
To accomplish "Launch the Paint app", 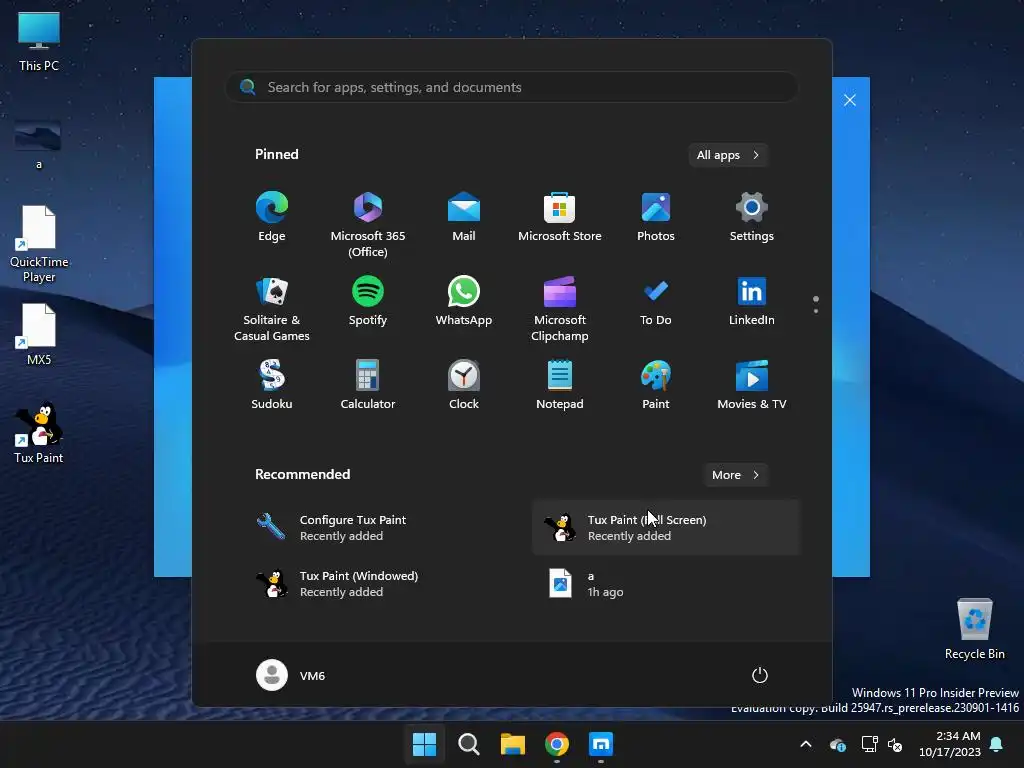I will tap(656, 385).
